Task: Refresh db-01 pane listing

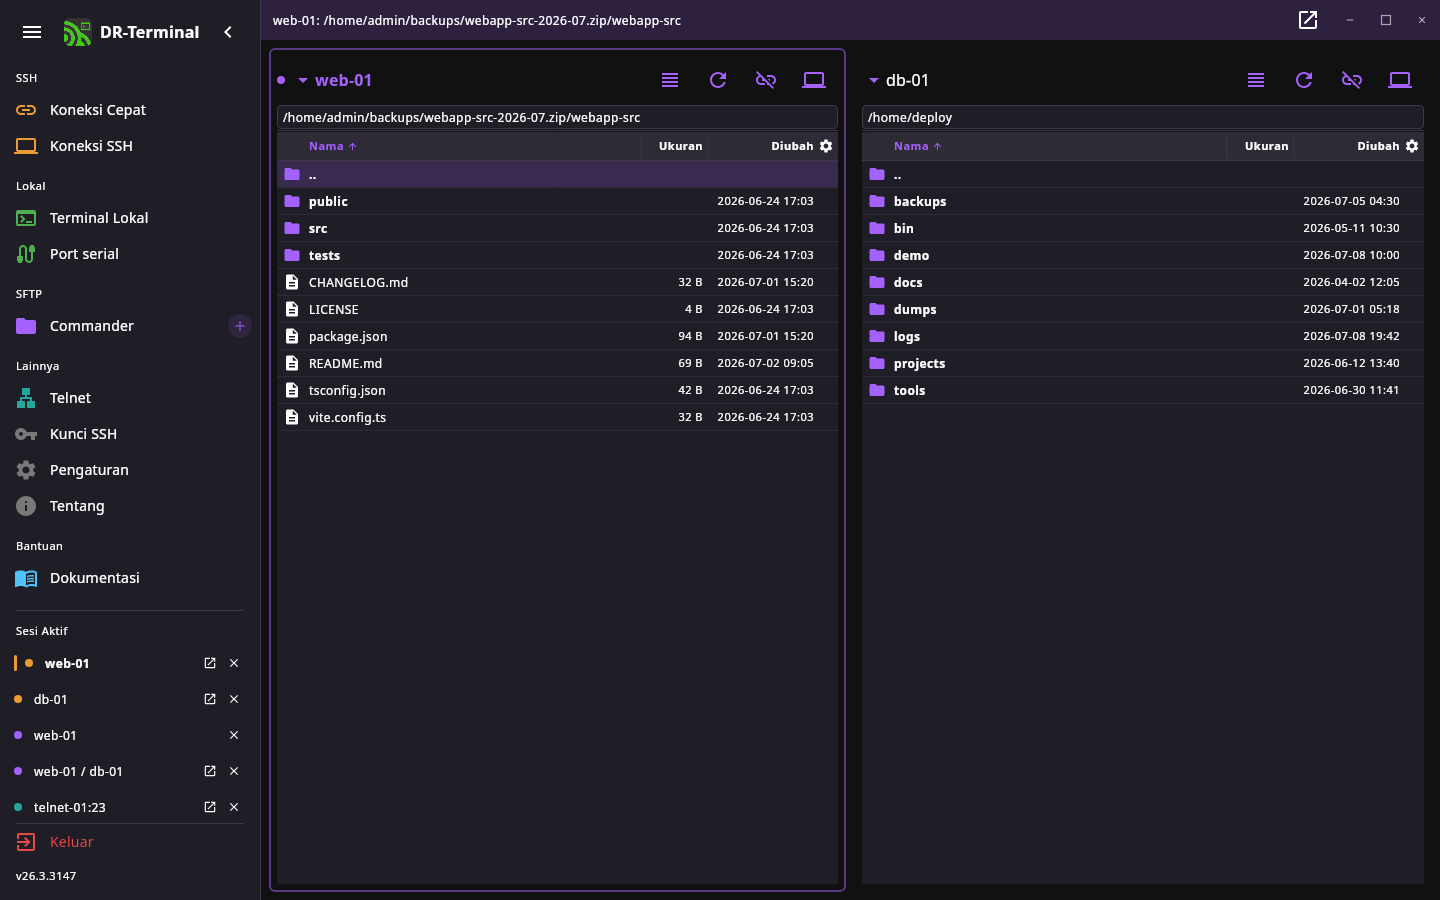Action: click(1304, 80)
